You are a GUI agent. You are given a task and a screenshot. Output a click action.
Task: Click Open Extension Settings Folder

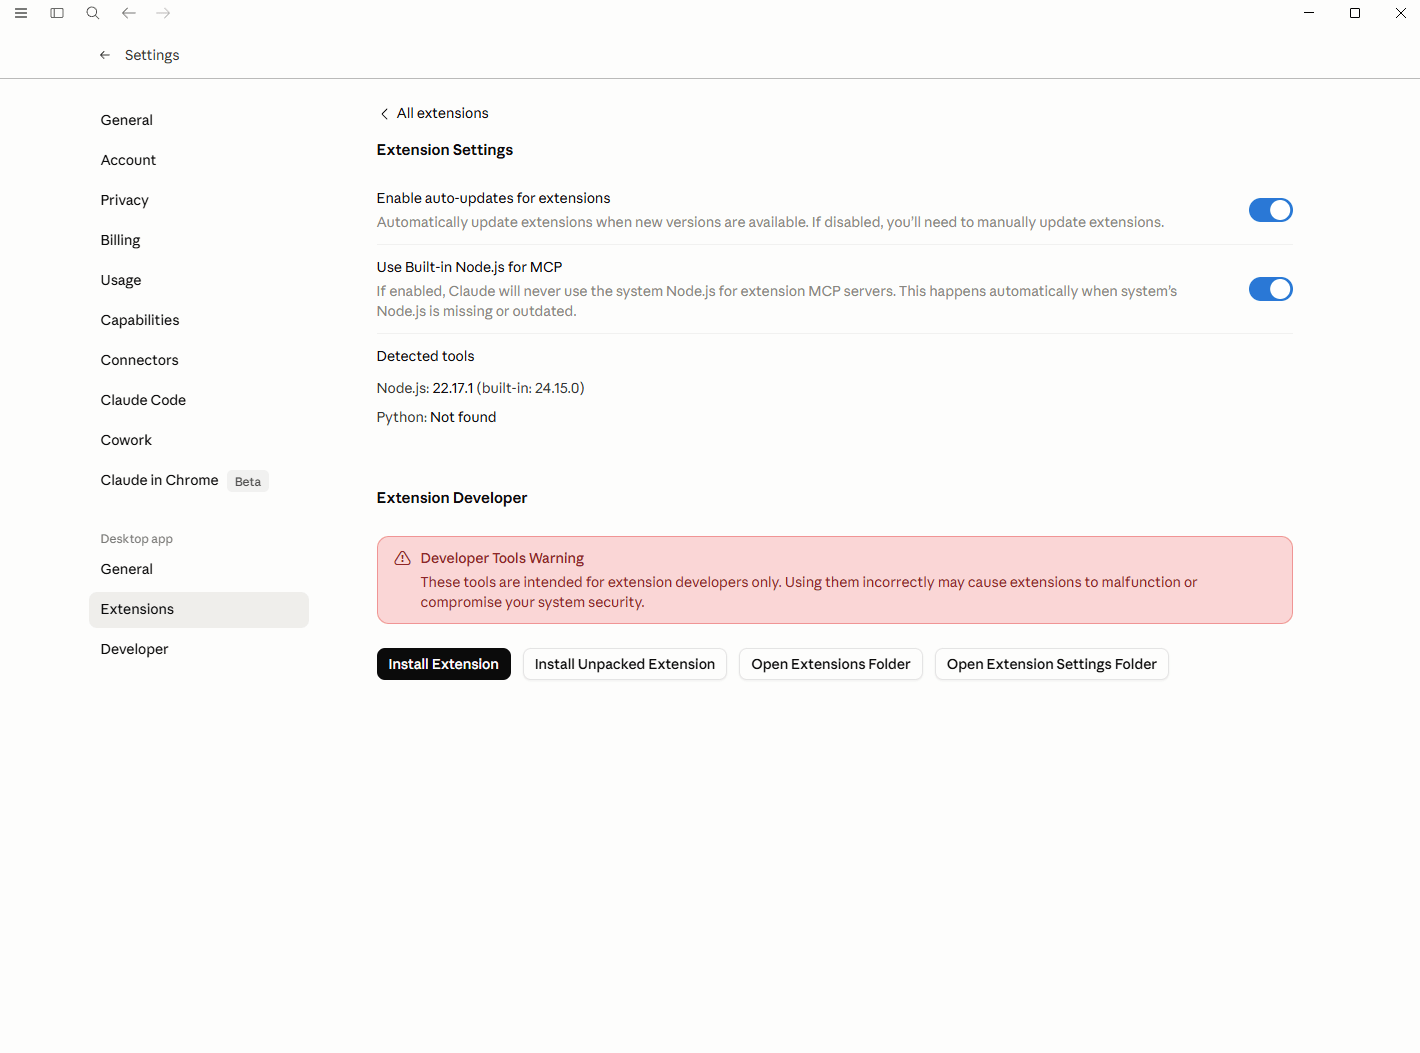[x=1052, y=664]
